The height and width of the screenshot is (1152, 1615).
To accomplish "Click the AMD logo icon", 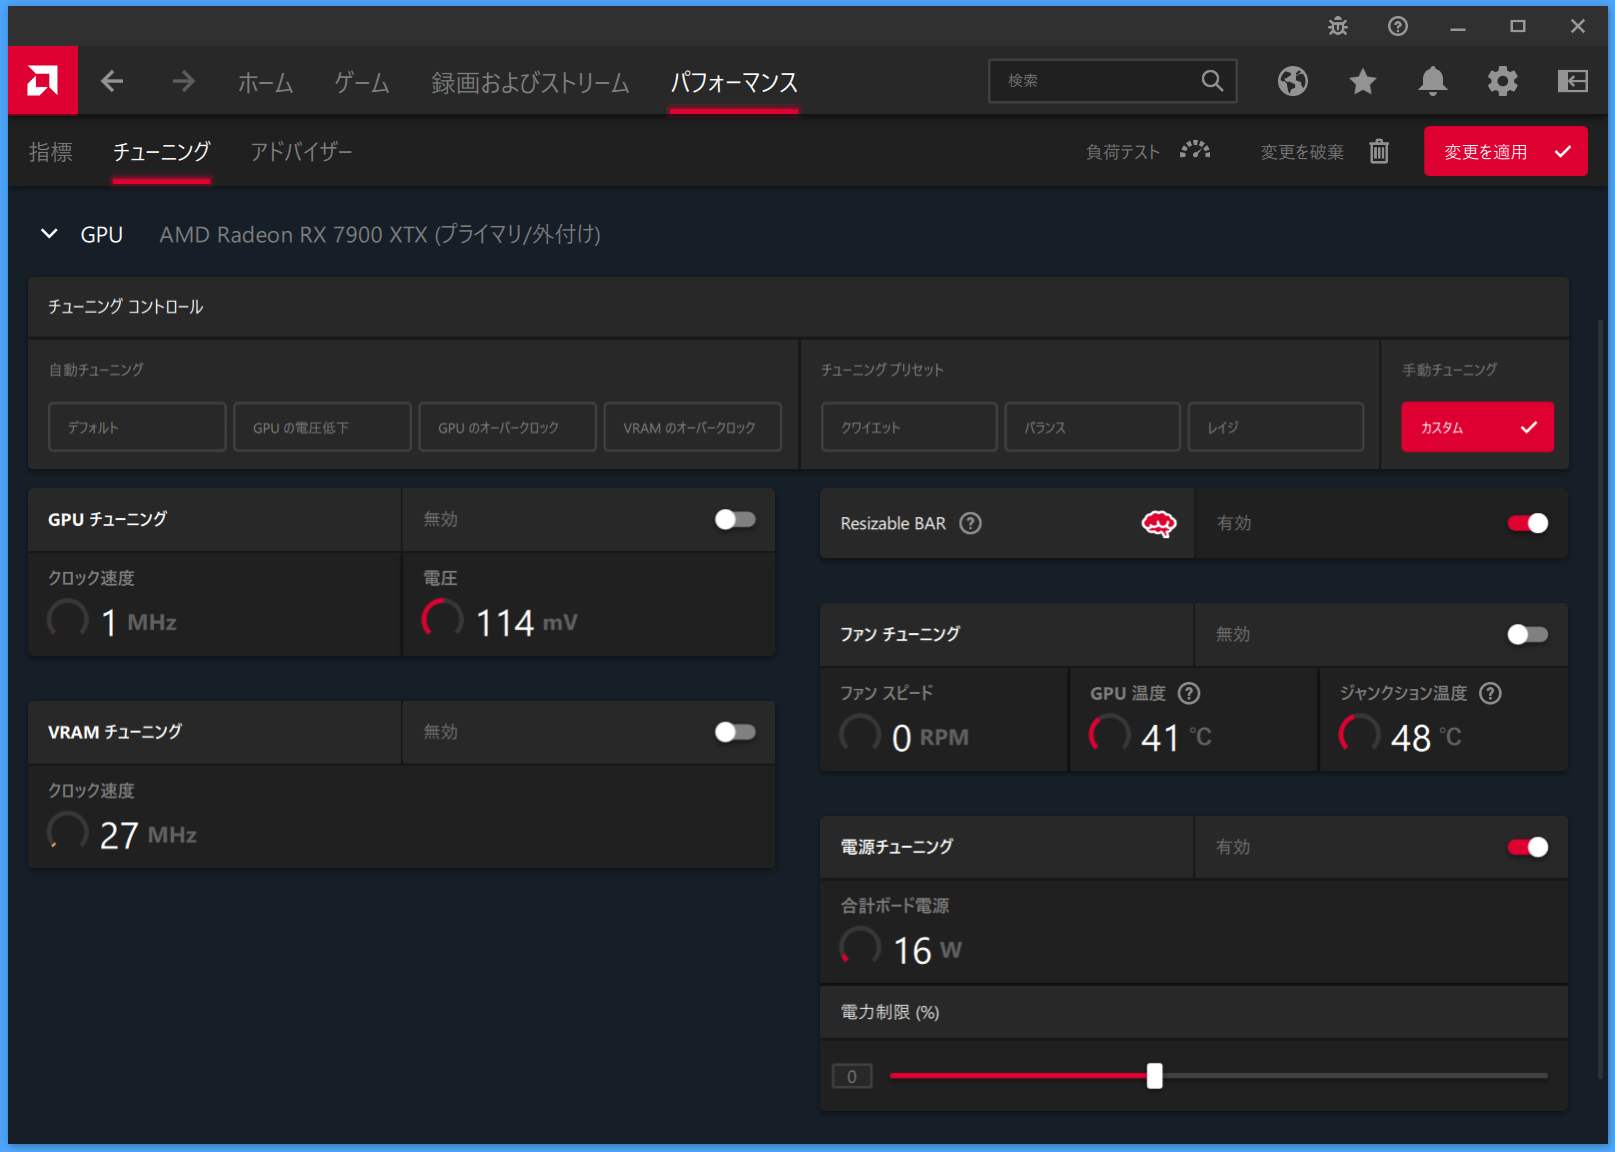I will (43, 81).
